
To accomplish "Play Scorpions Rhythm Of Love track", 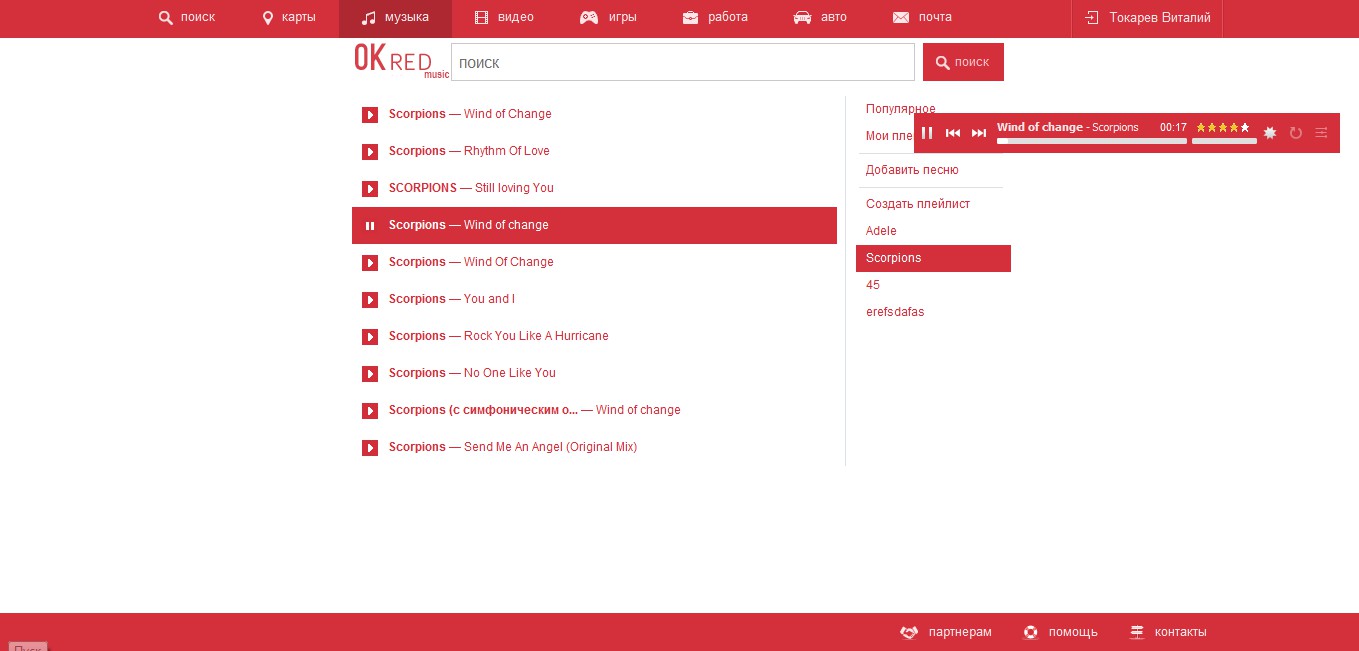I will 370,152.
